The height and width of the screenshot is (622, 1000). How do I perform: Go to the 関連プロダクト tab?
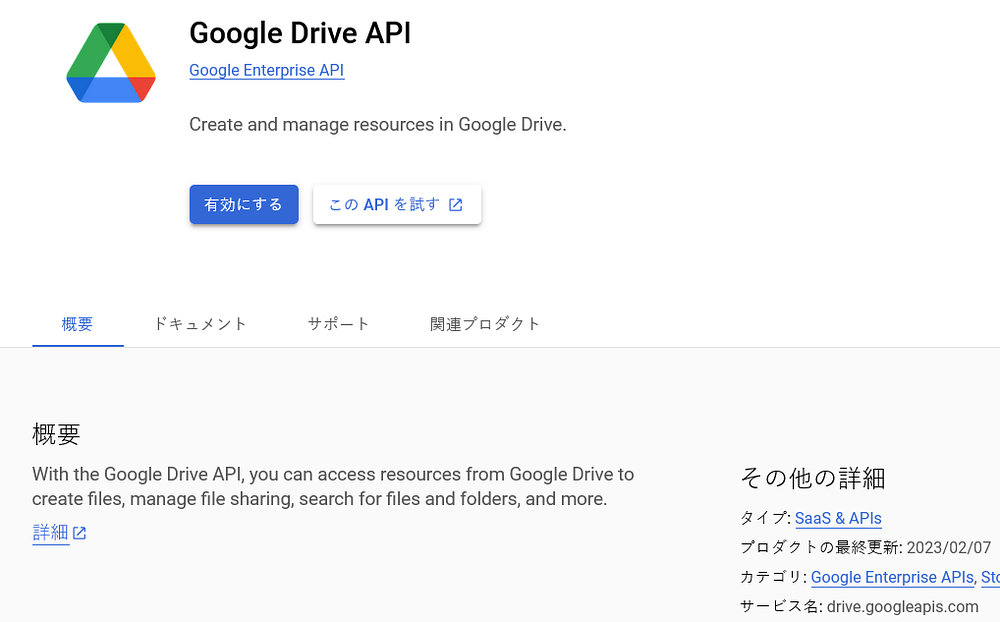pos(485,324)
